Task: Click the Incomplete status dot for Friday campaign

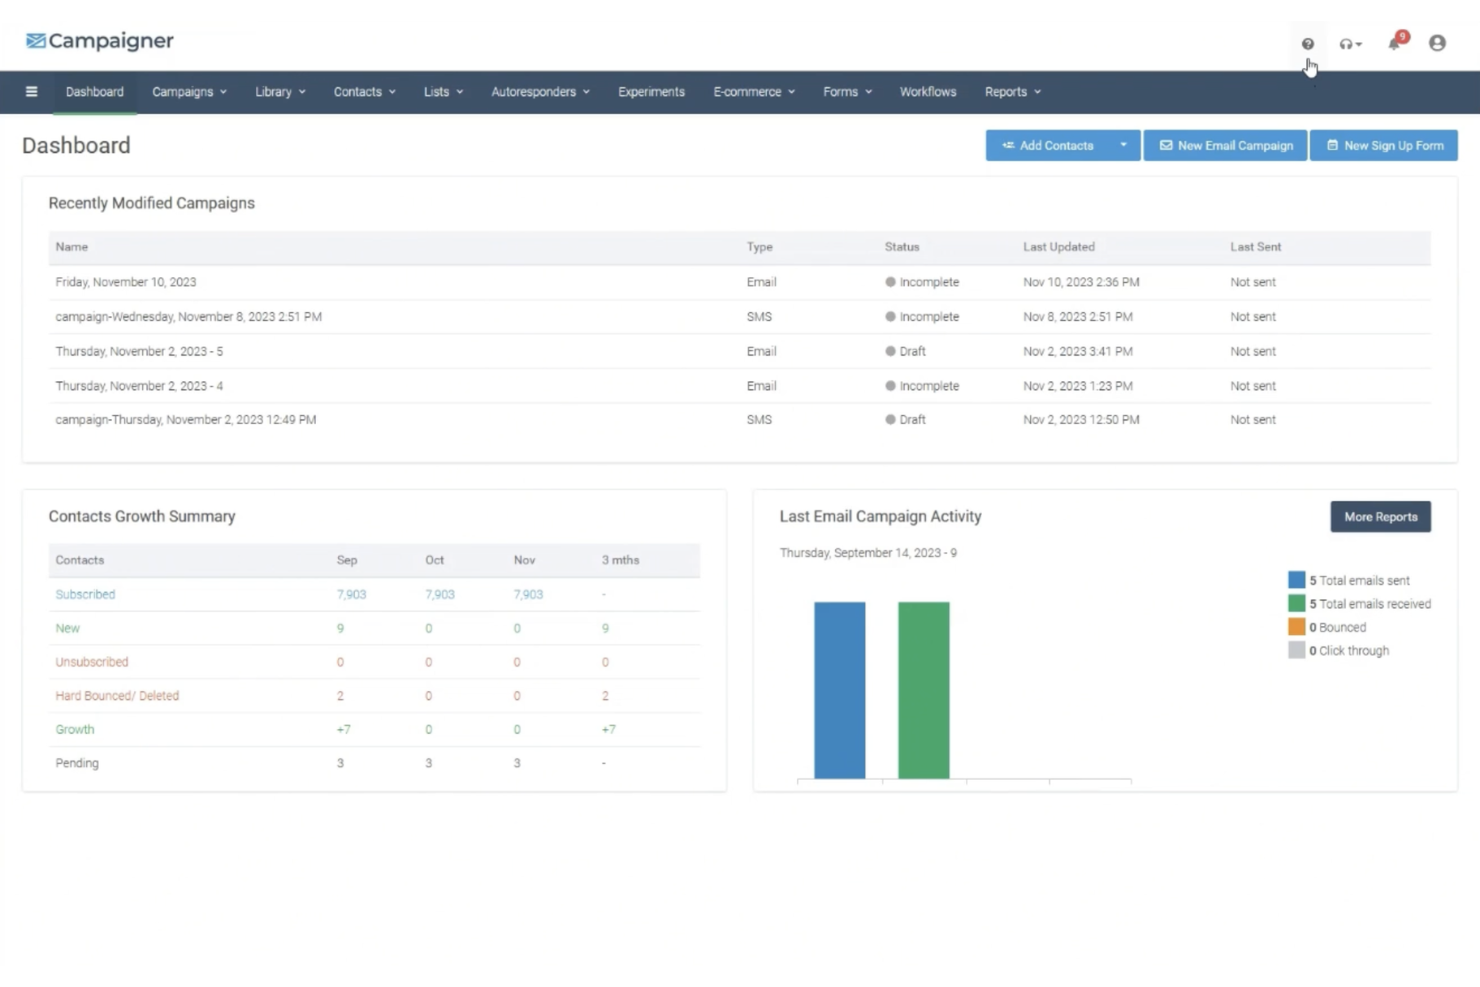Action: click(888, 282)
